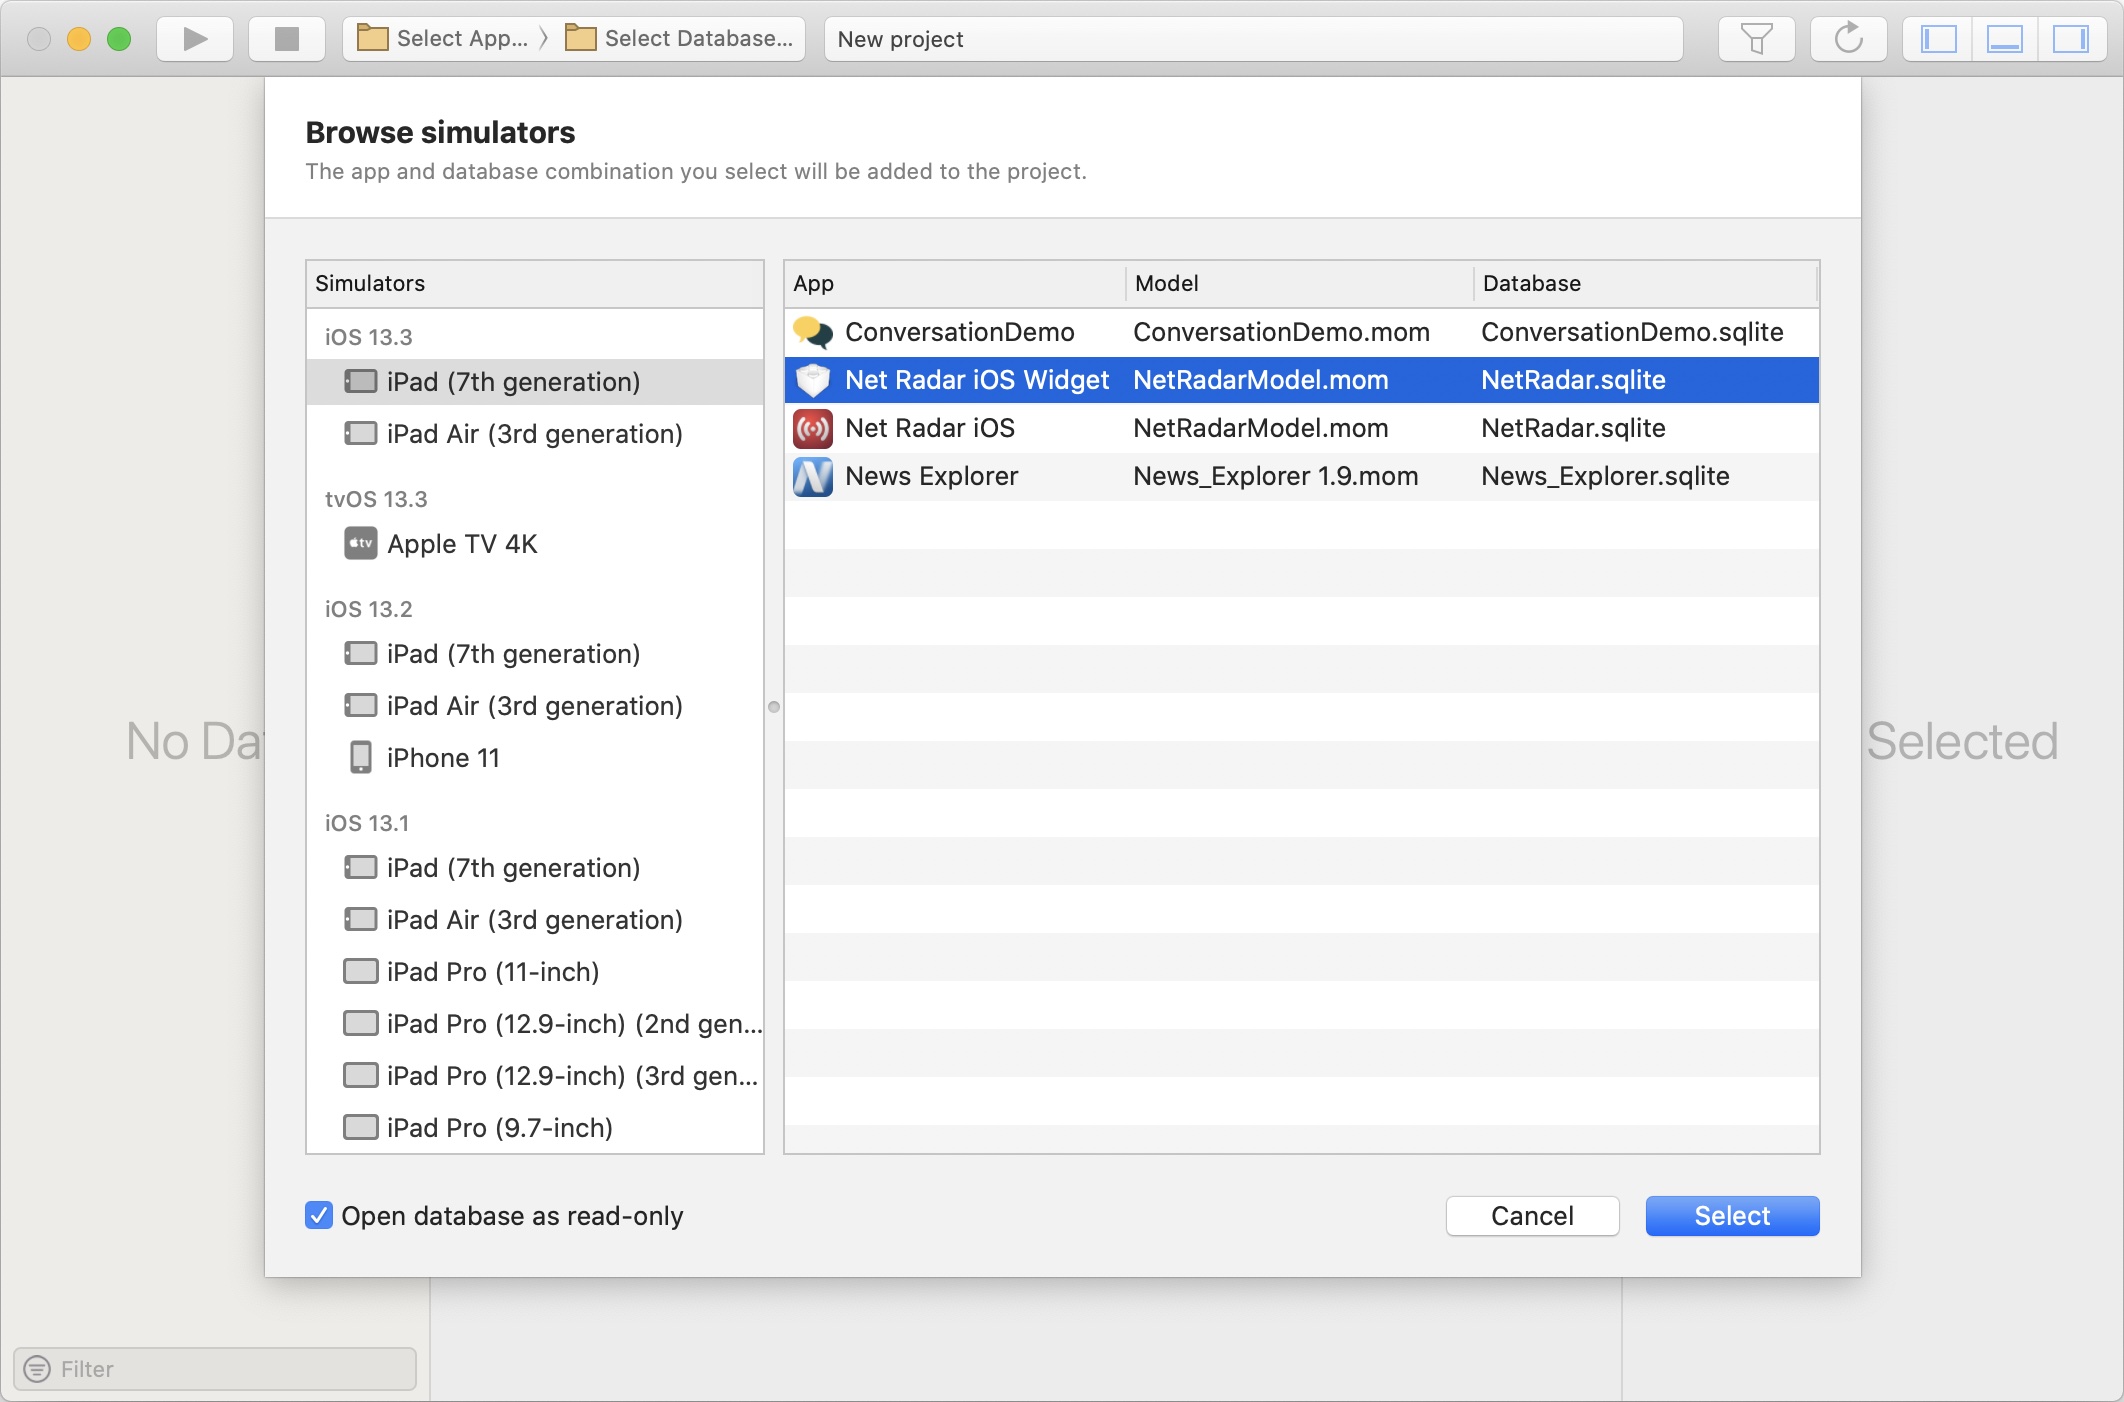Select iPad Pro (12.9-inch) (2nd gen) simulator
The width and height of the screenshot is (2124, 1402).
535,1024
